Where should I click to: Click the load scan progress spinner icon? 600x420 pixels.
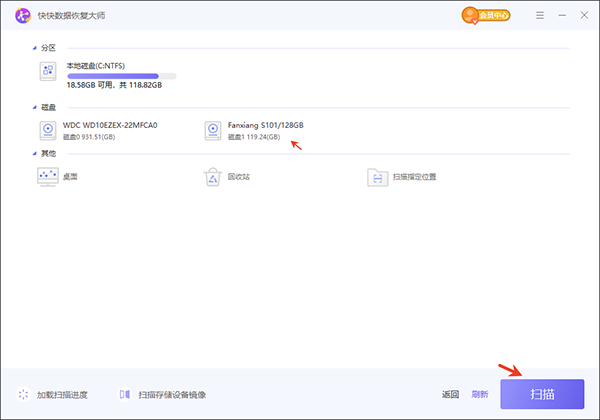pyautogui.click(x=23, y=394)
